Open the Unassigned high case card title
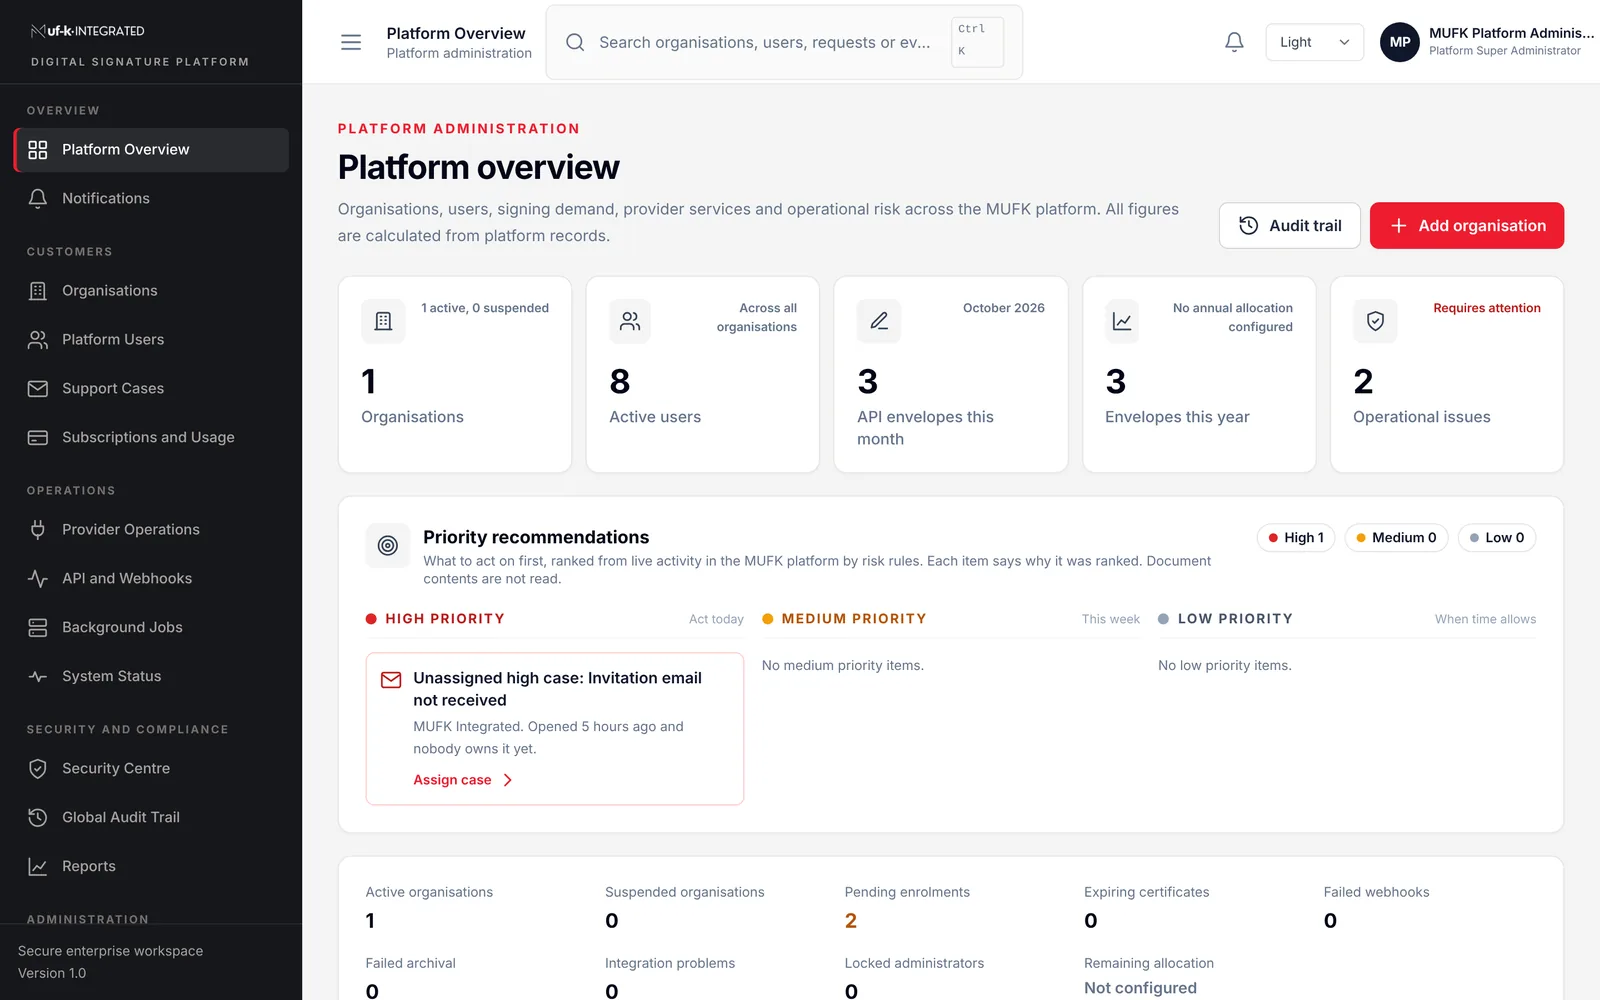The image size is (1600, 1000). pos(557,689)
